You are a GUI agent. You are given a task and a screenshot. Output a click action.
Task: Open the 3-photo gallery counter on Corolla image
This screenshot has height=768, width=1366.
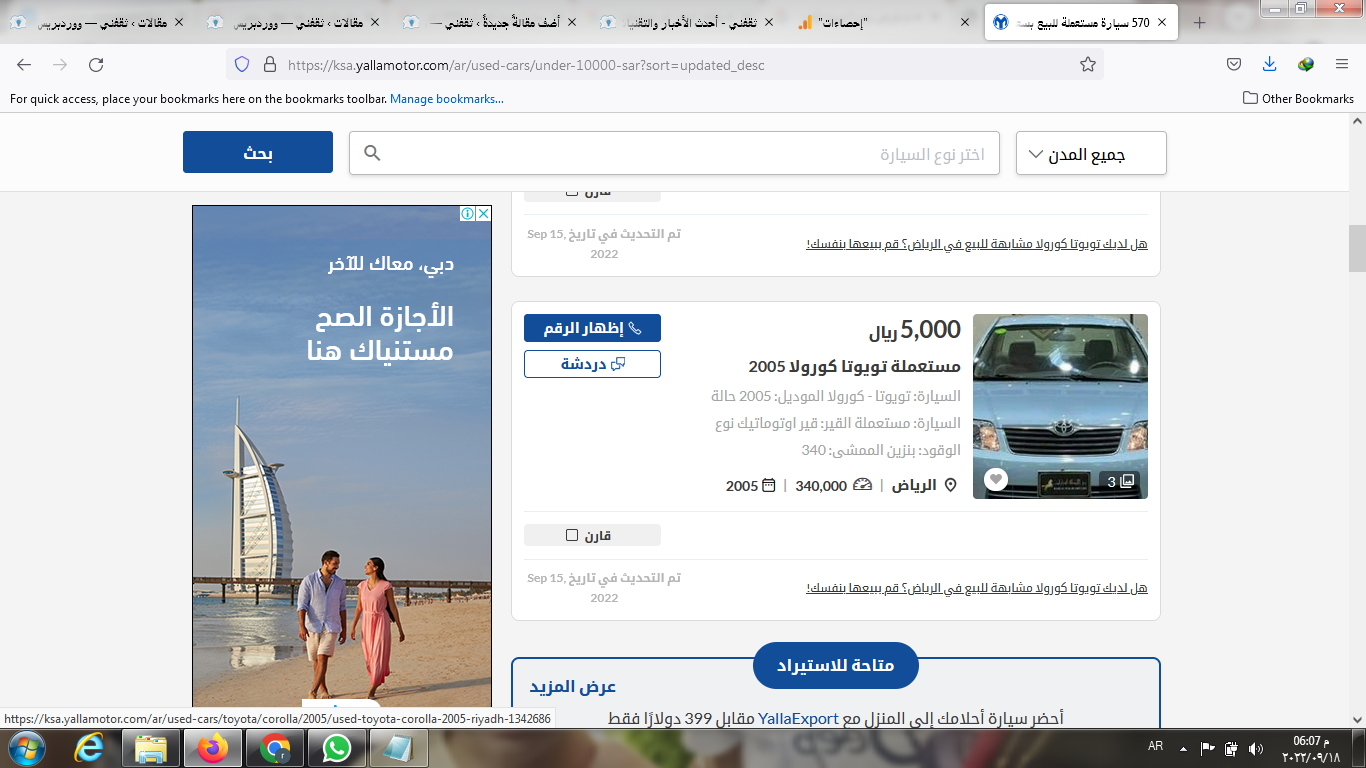point(1121,481)
